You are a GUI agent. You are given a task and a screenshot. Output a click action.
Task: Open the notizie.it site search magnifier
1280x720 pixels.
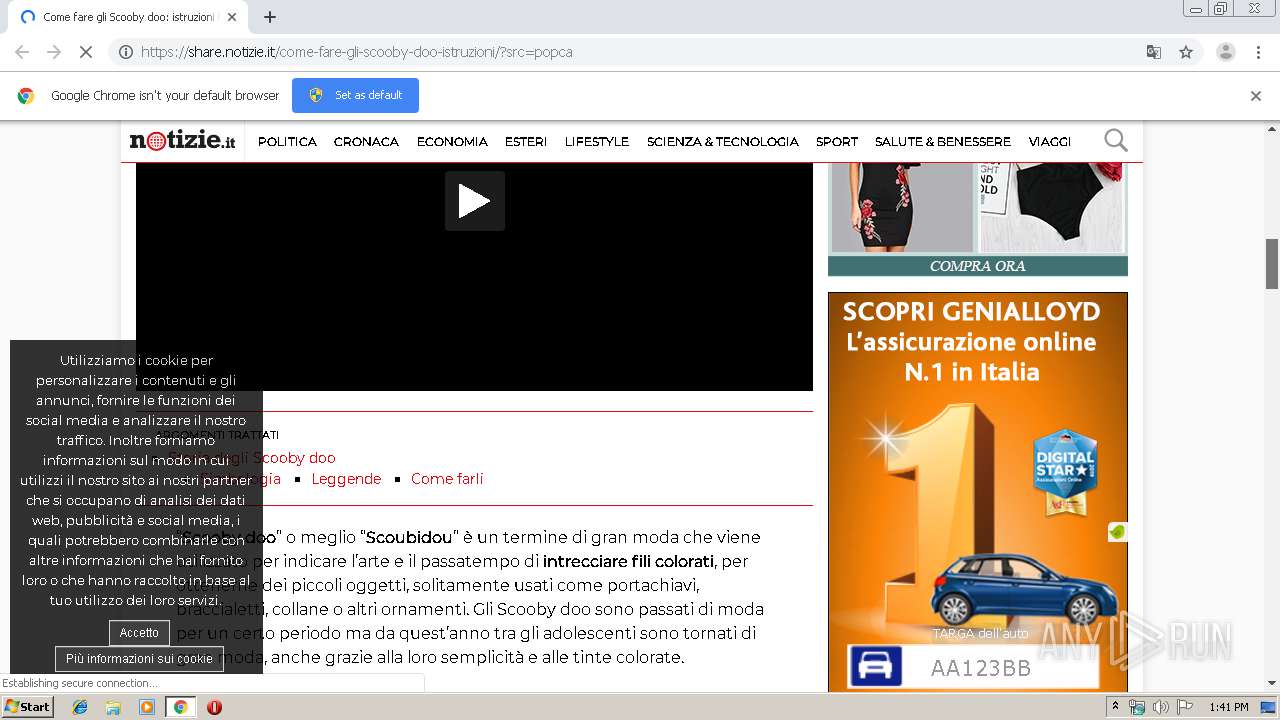tap(1115, 141)
